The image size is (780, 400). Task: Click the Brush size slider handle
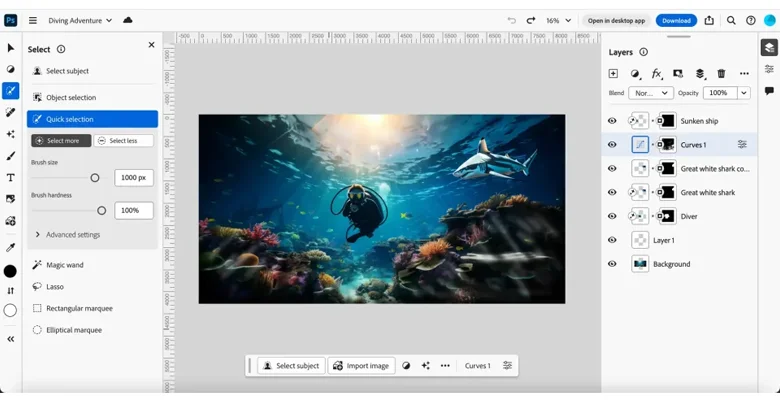pyautogui.click(x=95, y=178)
